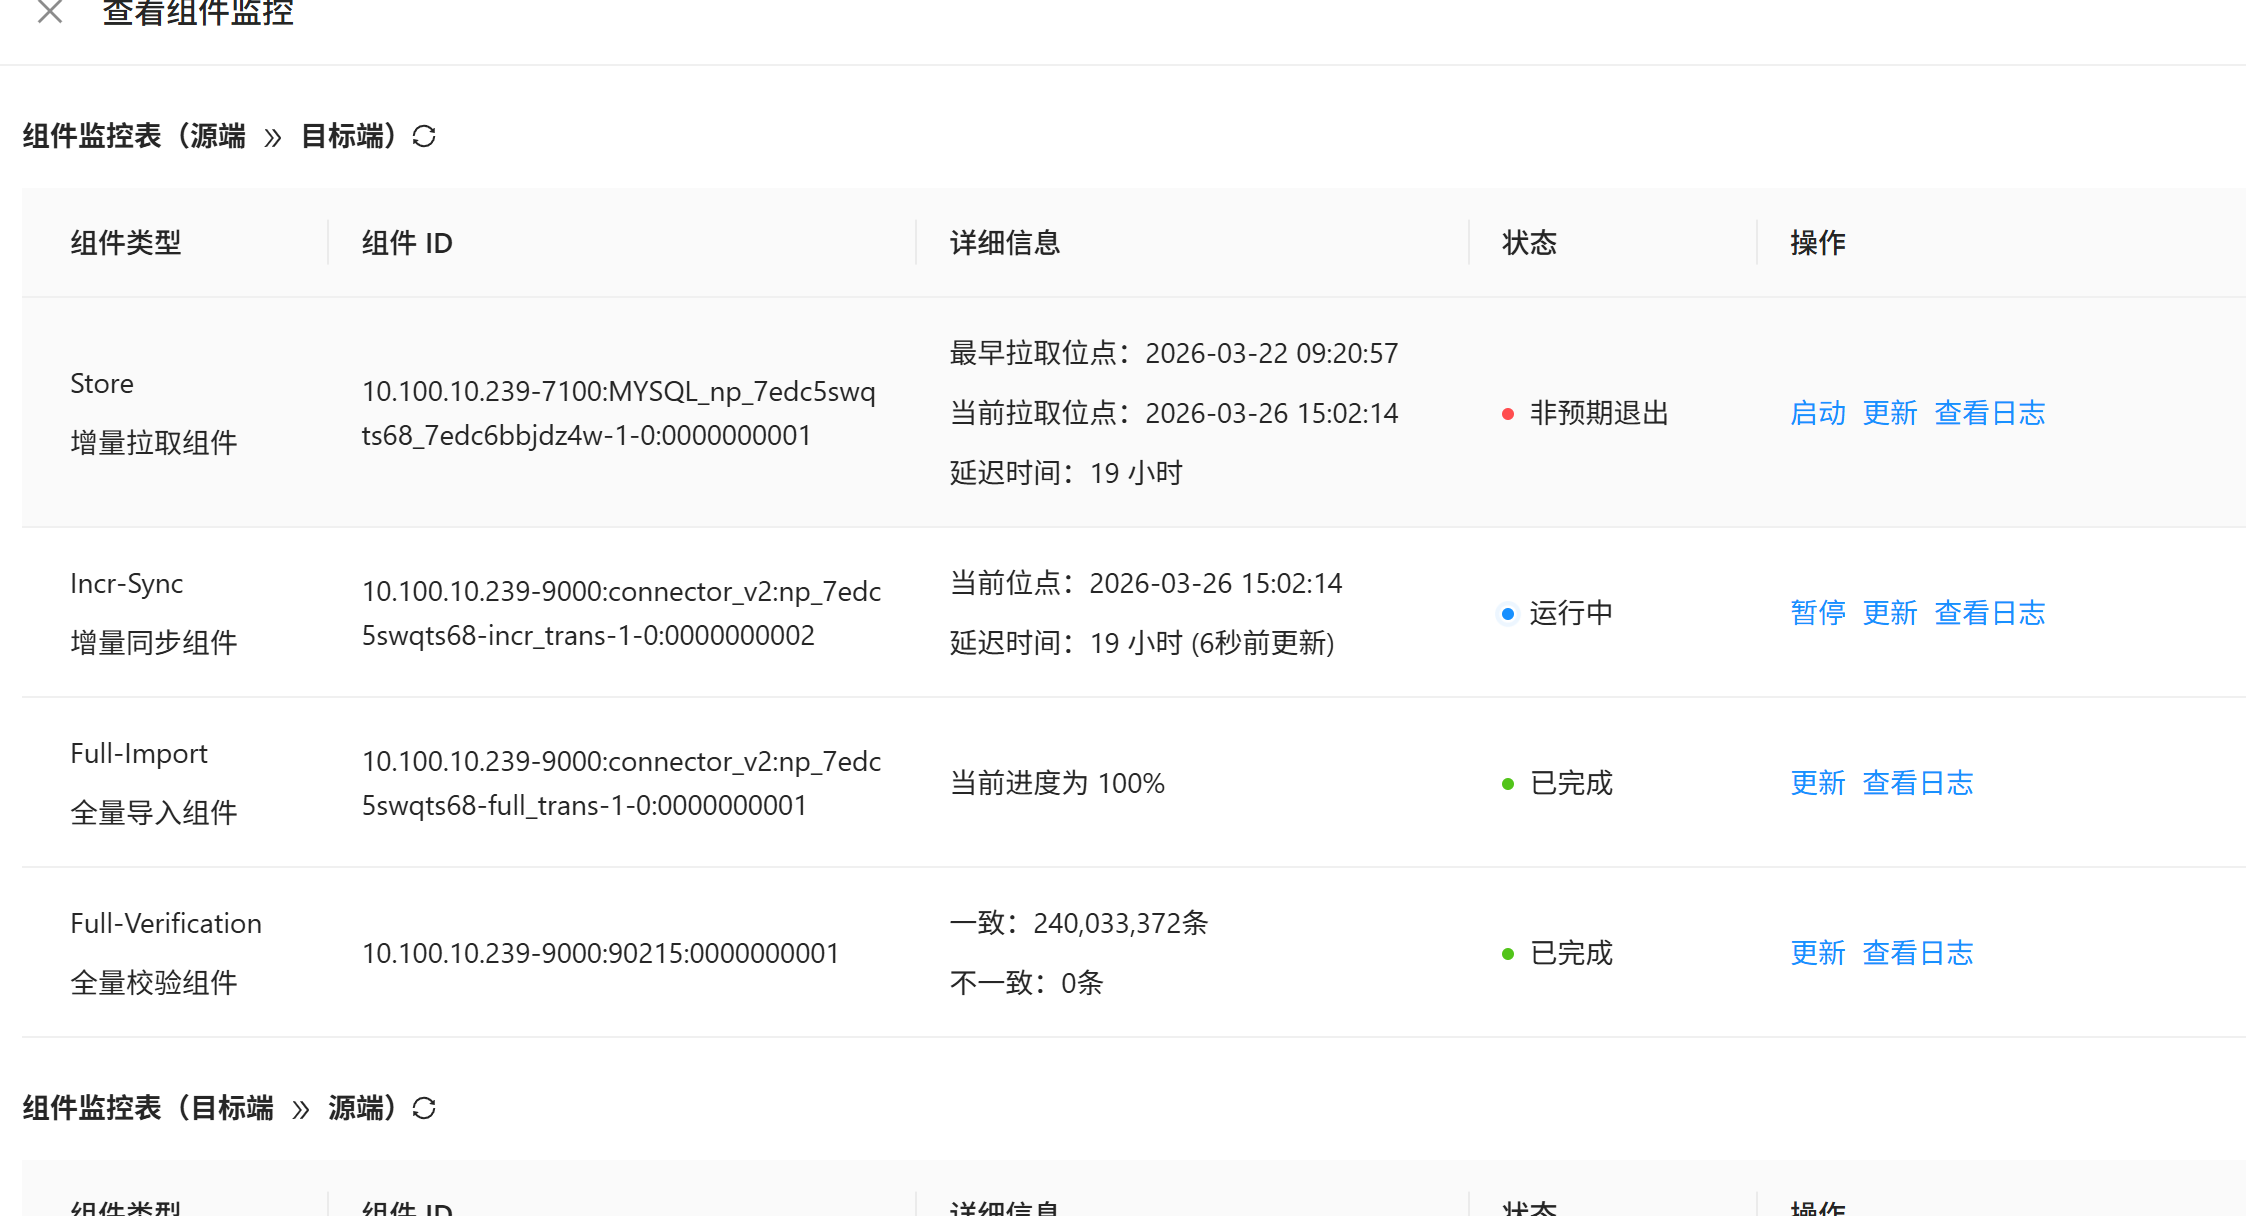Click the Store component ID text
The image size is (2246, 1216).
tap(618, 413)
